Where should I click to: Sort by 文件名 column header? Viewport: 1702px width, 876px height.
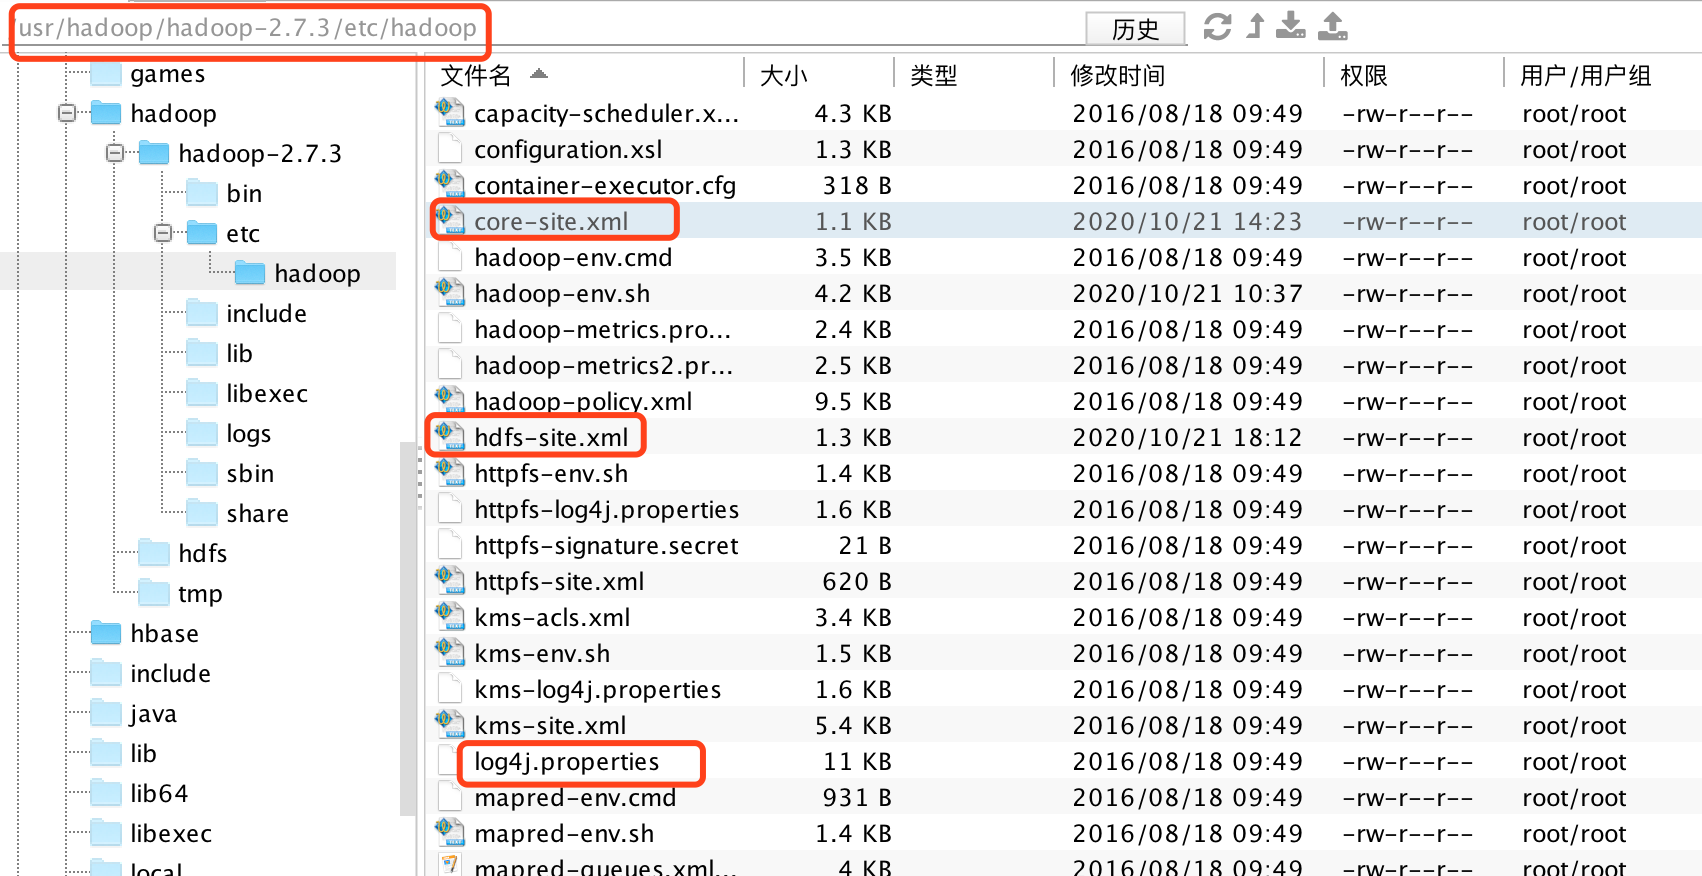click(476, 75)
